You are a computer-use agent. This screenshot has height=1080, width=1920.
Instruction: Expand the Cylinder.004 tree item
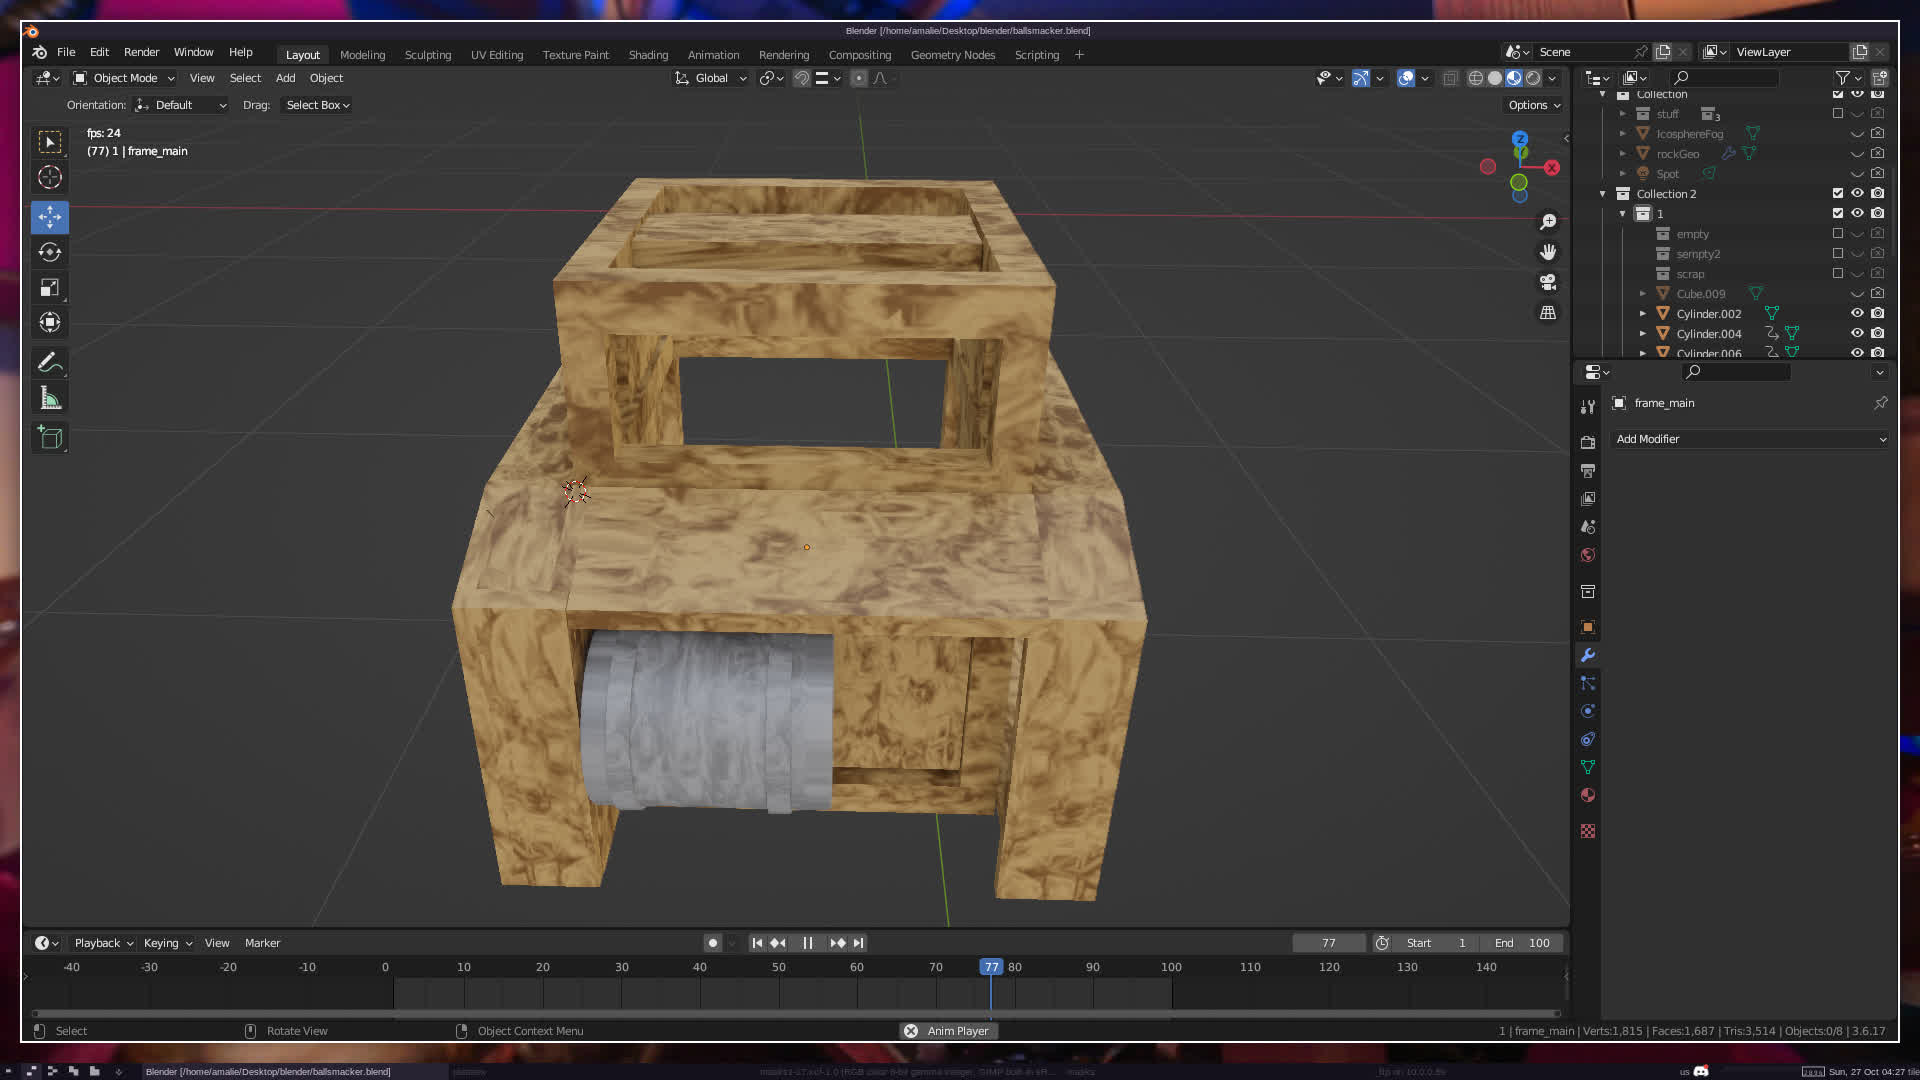tap(1642, 333)
